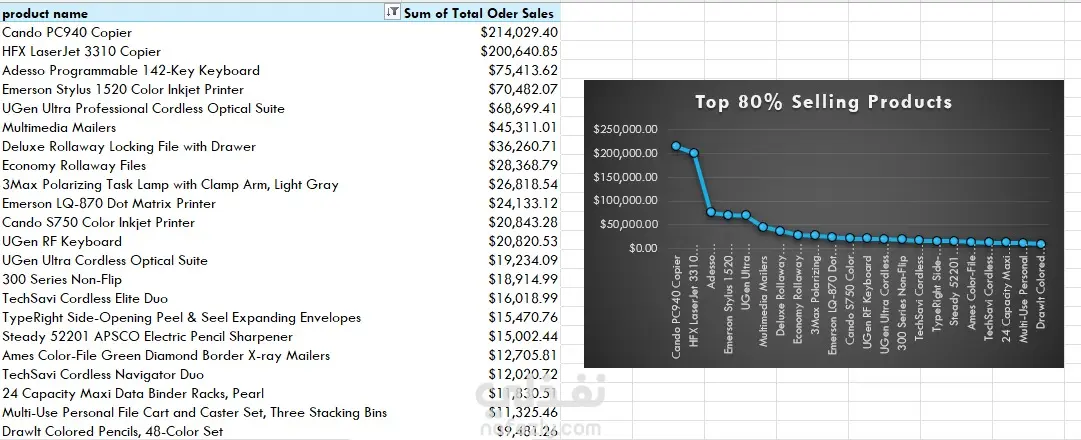This screenshot has height=440, width=1081.
Task: Select Cando S750 Color Inkjet Printer cell
Action: (x=99, y=223)
